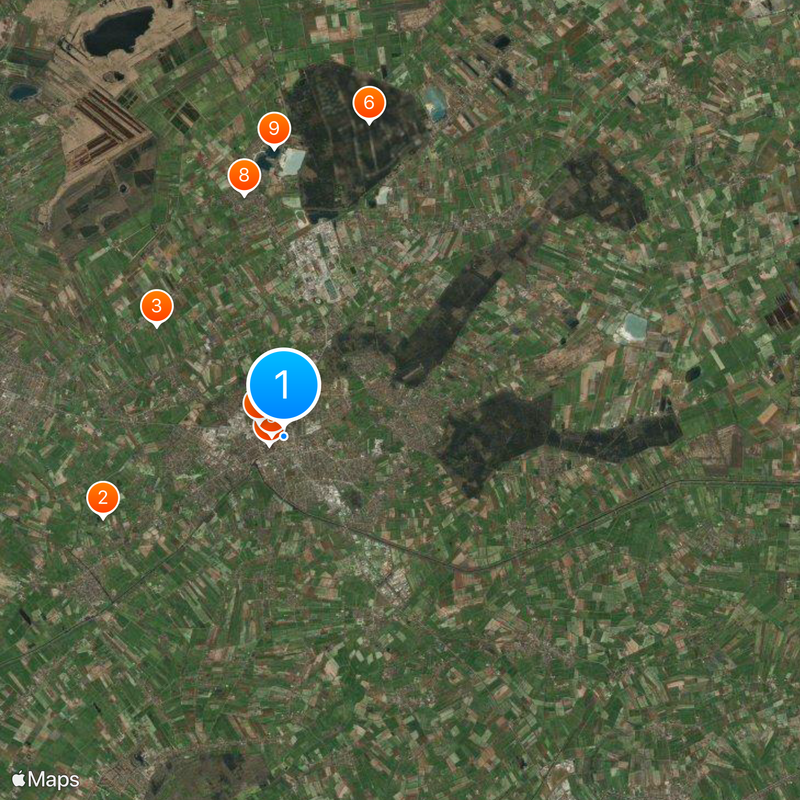Open the Apple Maps logo link

45,780
